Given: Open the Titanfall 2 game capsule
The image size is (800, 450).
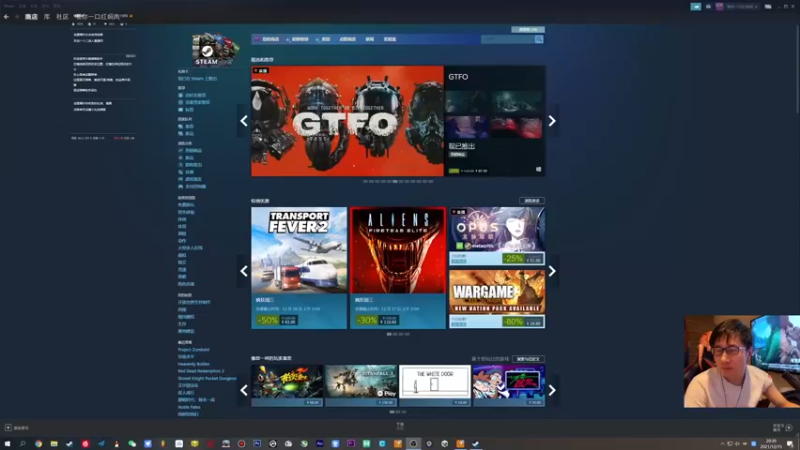Looking at the screenshot, I should pyautogui.click(x=361, y=385).
